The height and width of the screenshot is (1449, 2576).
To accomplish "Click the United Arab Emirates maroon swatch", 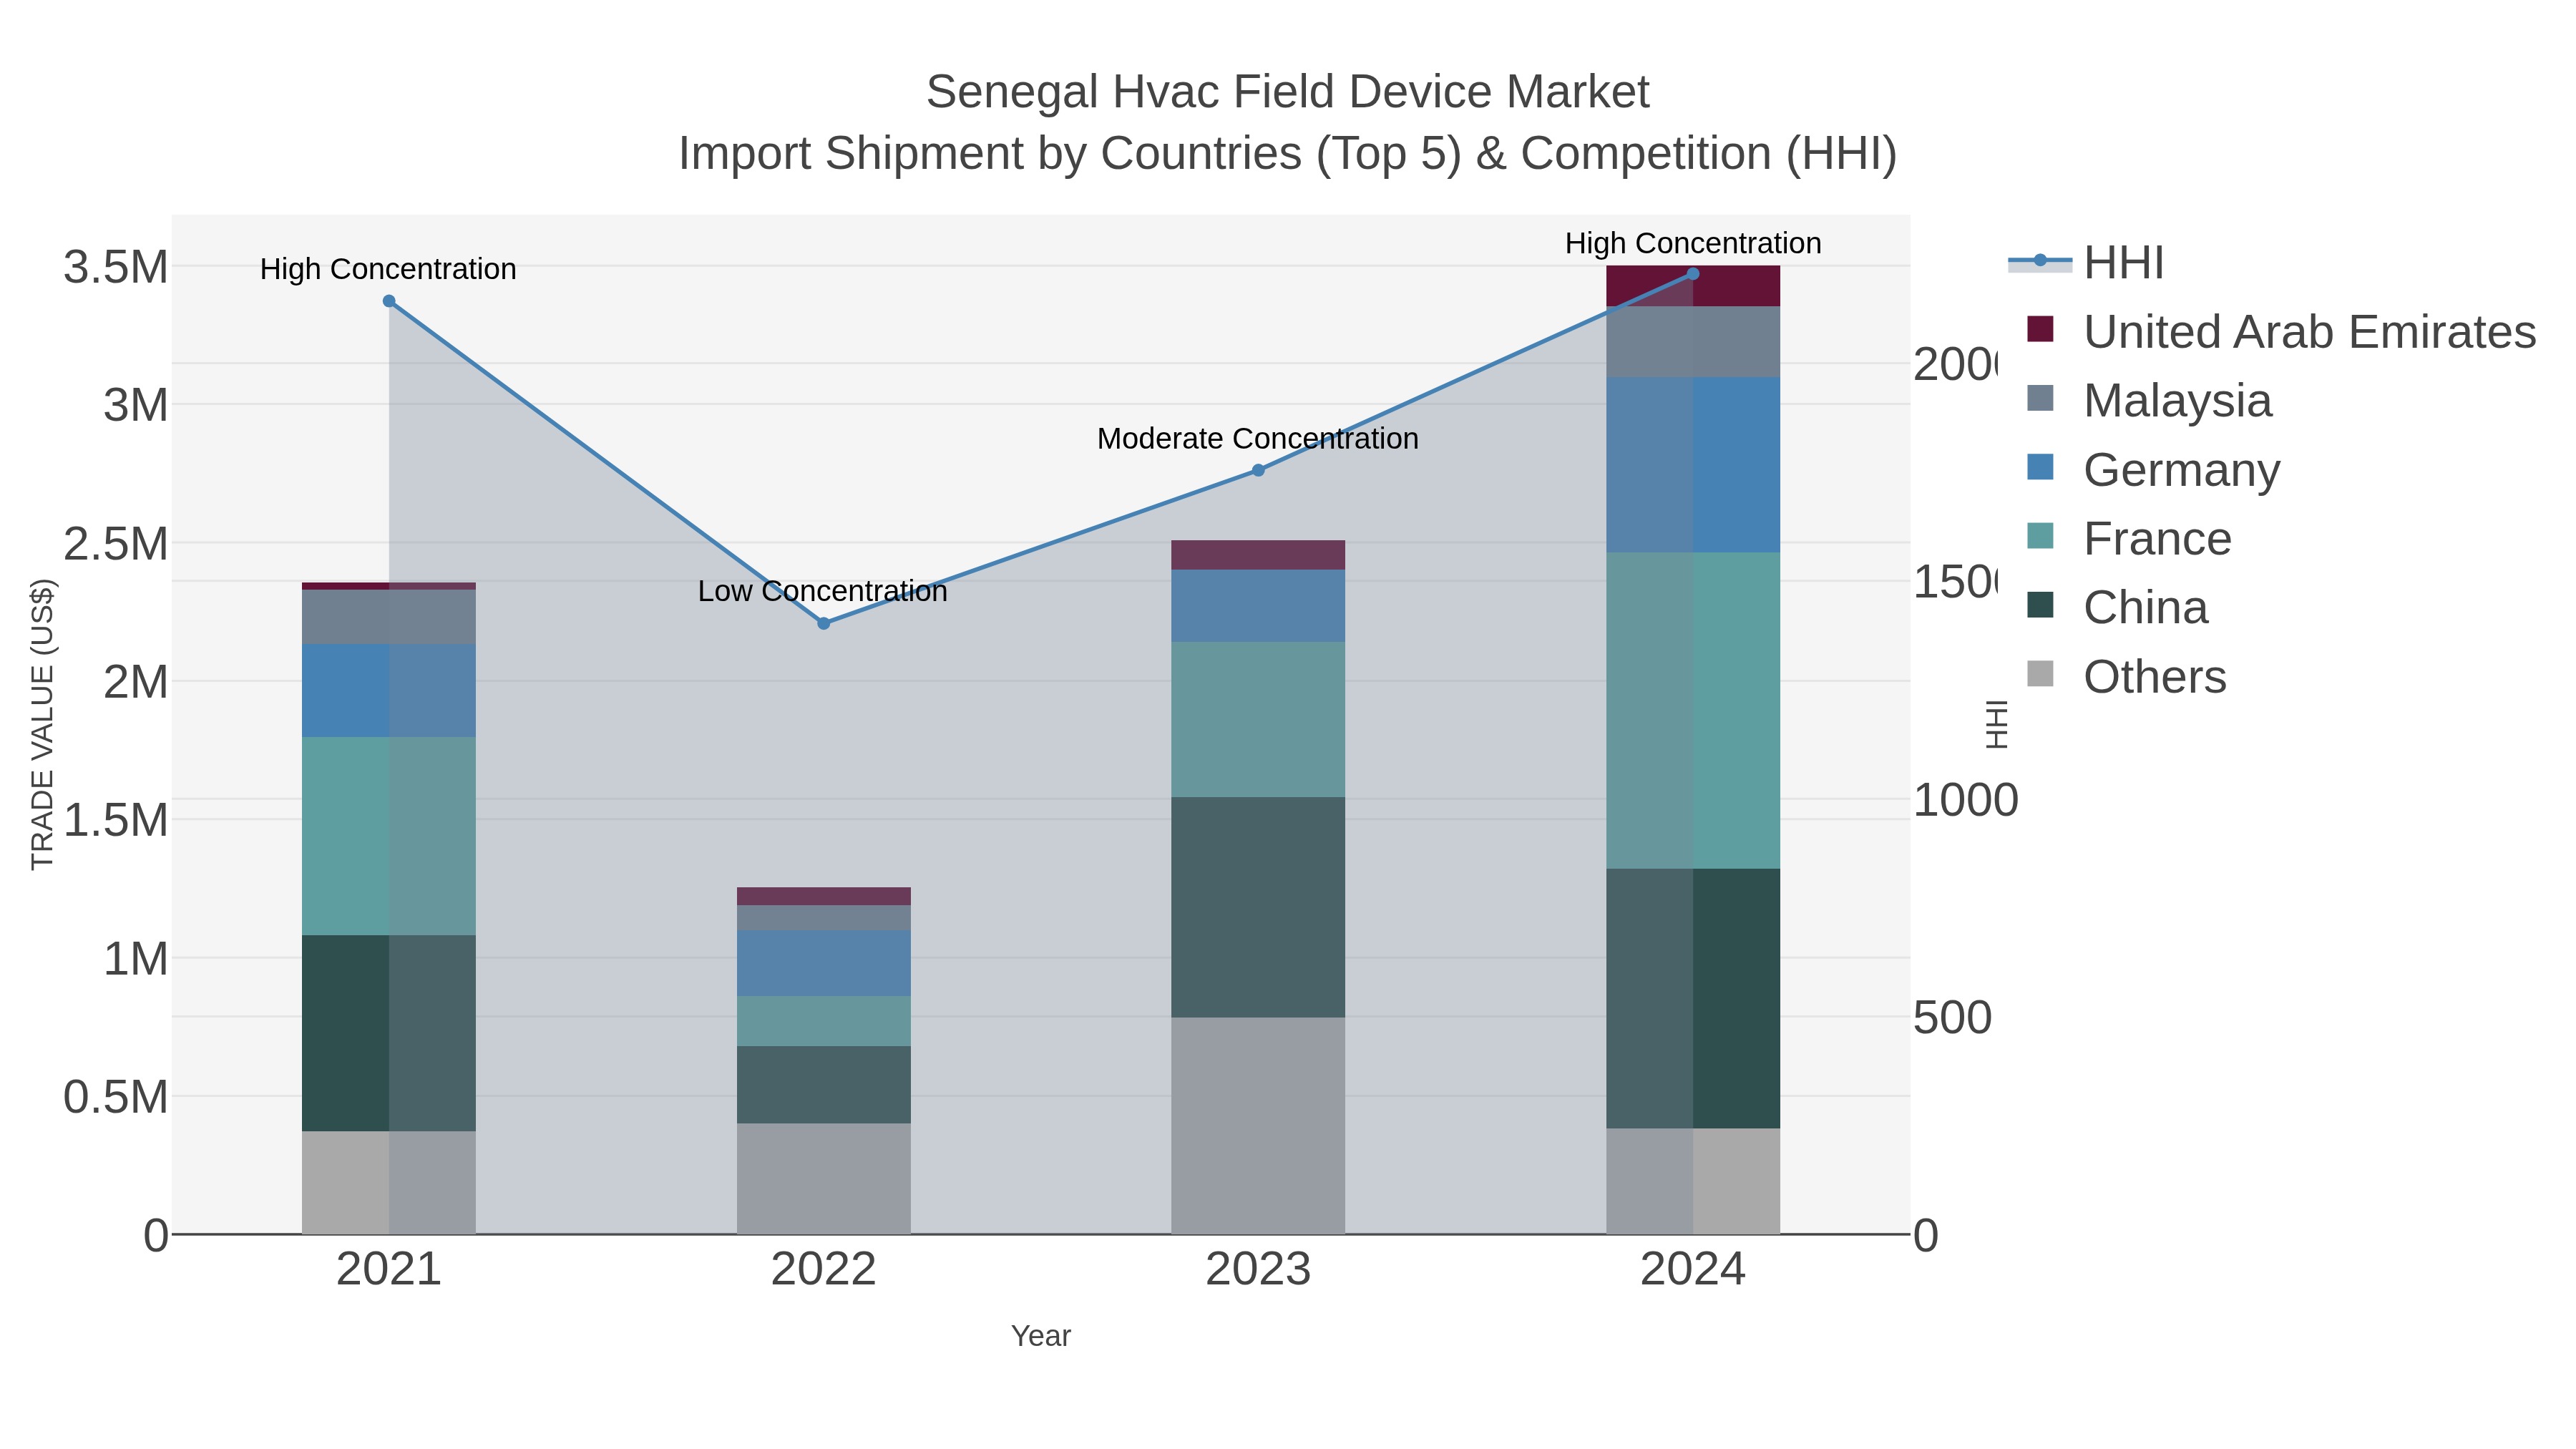I will pyautogui.click(x=2040, y=329).
